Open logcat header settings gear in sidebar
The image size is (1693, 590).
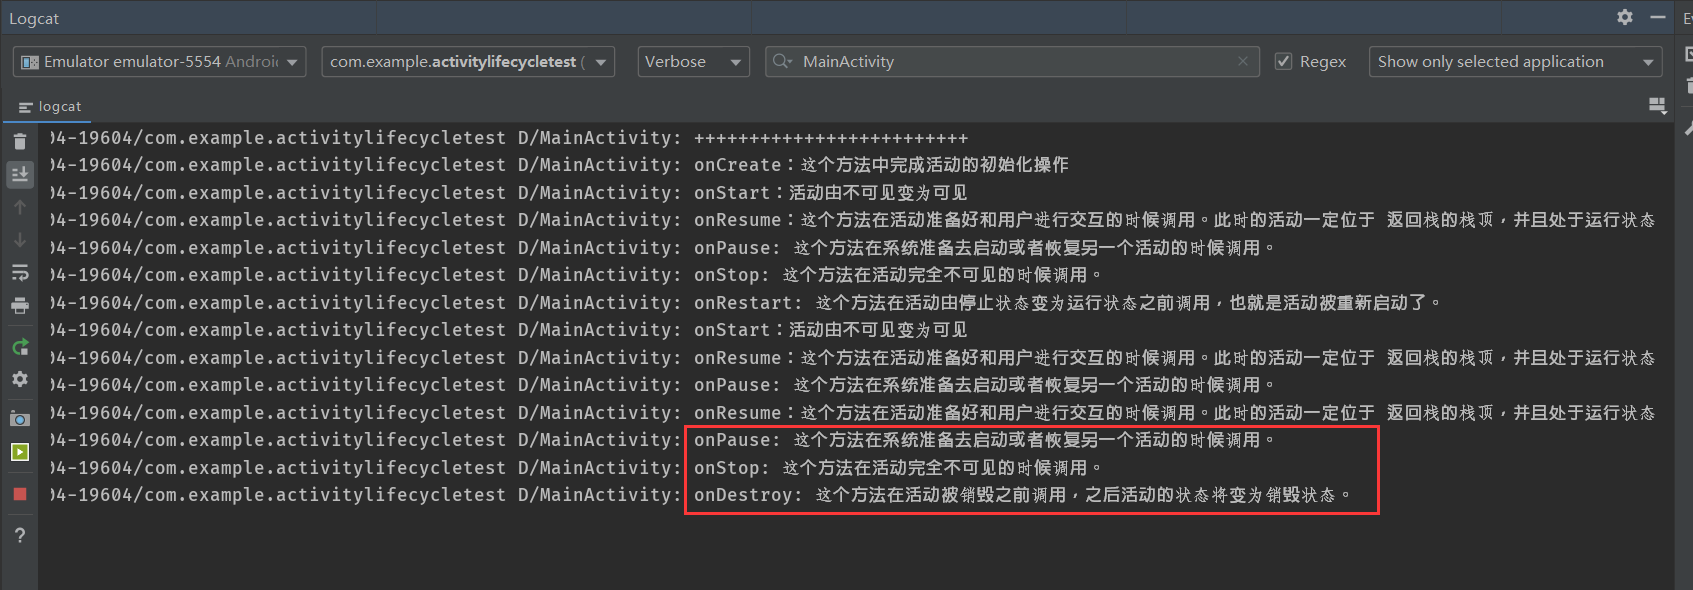[x=19, y=380]
